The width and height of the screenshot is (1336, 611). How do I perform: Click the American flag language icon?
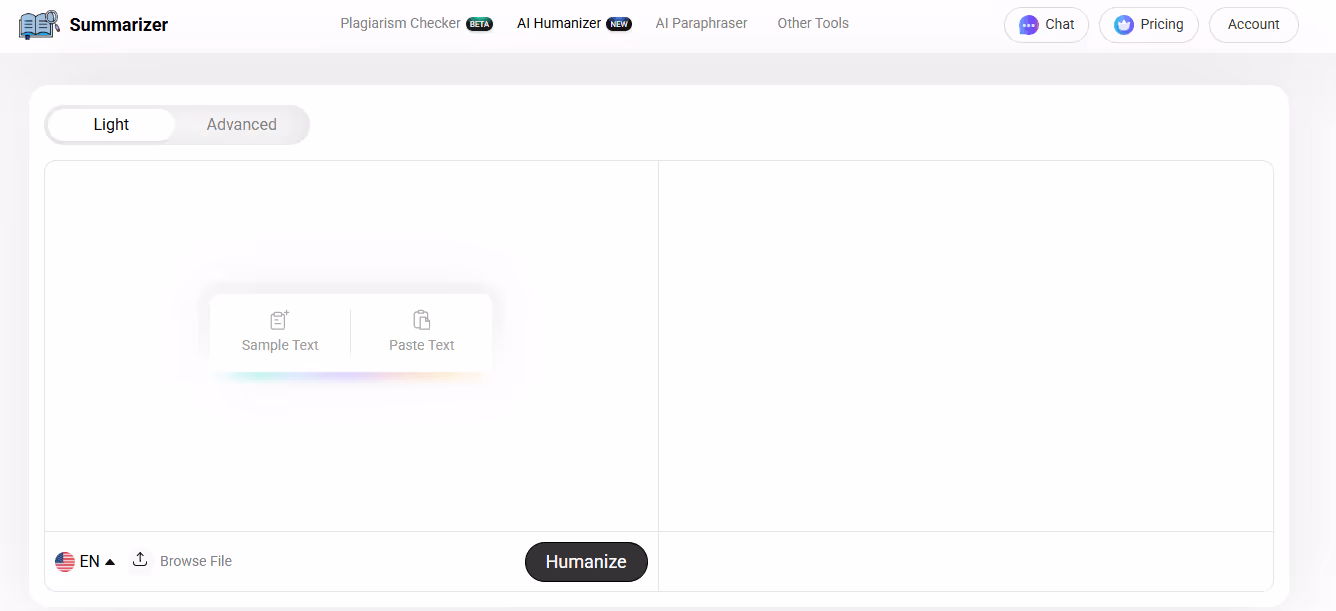click(x=66, y=561)
